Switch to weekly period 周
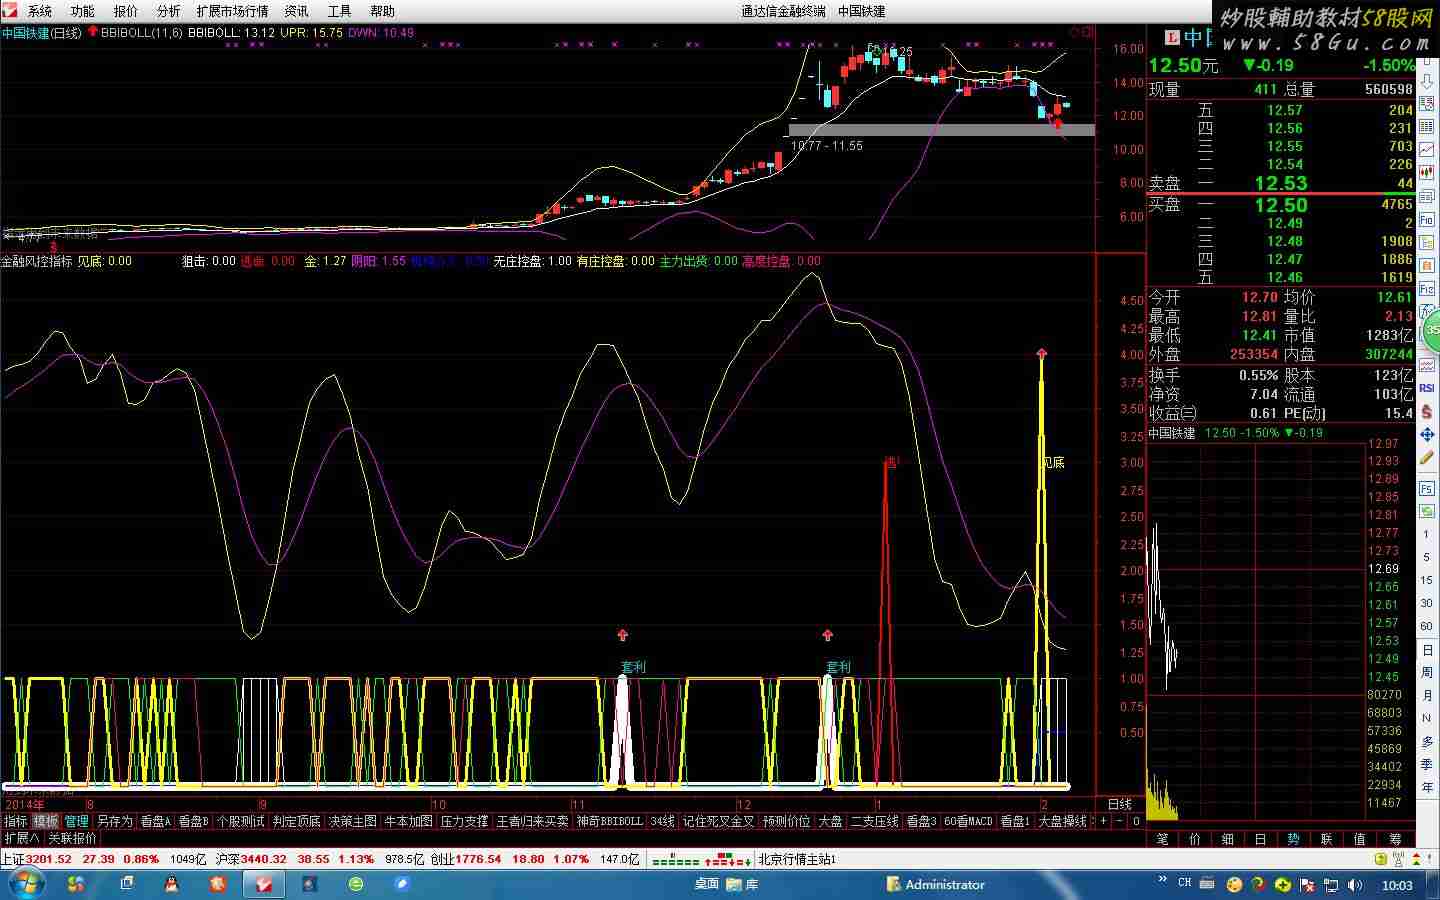1440x900 pixels. pos(1427,672)
